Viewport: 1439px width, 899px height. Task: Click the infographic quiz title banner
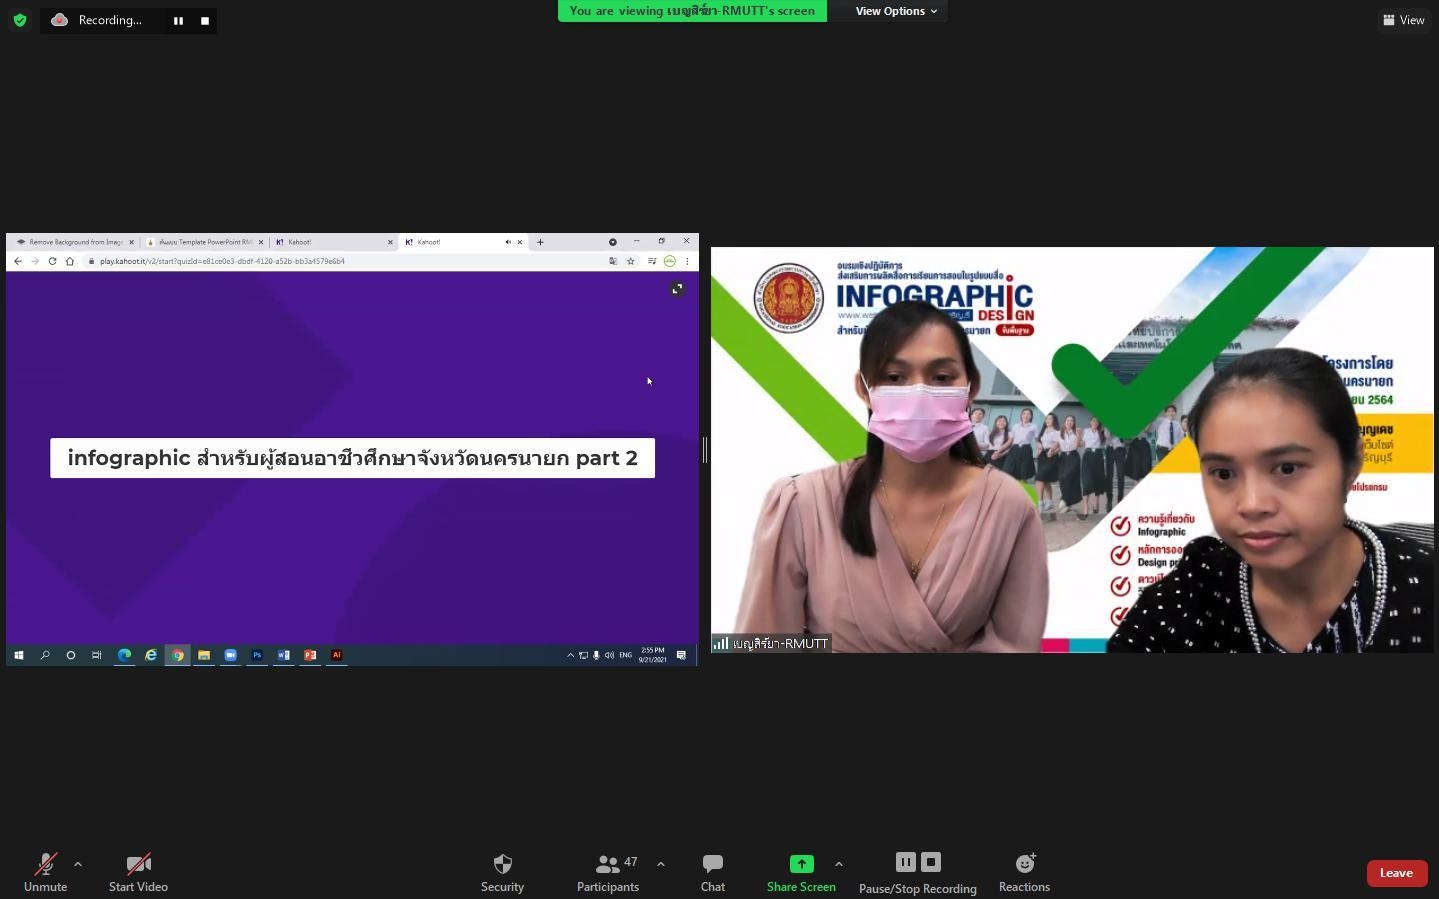(x=352, y=458)
